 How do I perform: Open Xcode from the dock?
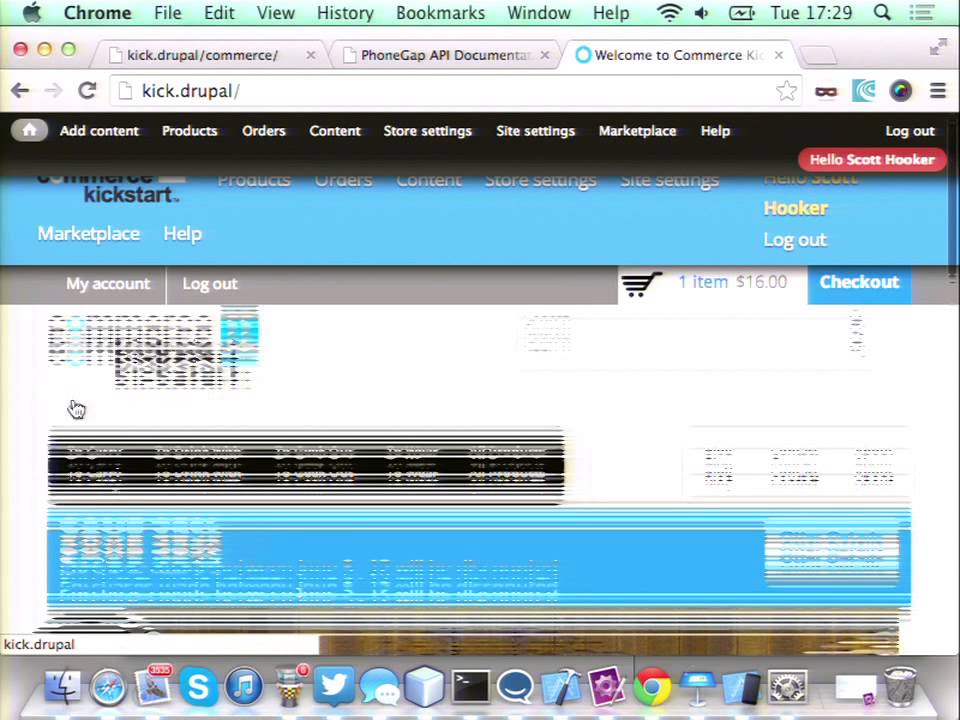click(561, 686)
